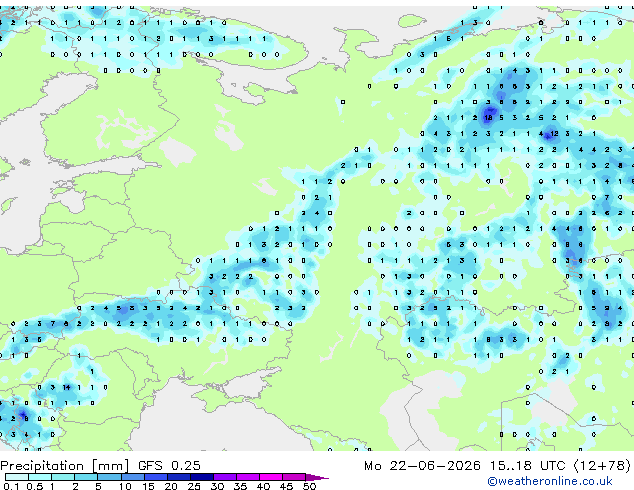Click the 20–25 mm legend swatch
Viewport: 634px width, 490px height.
(x=179, y=477)
